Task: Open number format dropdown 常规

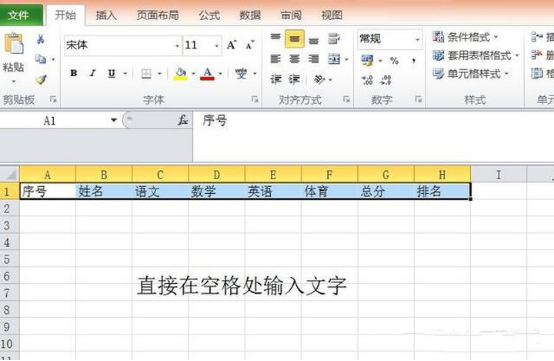Action: (x=417, y=39)
